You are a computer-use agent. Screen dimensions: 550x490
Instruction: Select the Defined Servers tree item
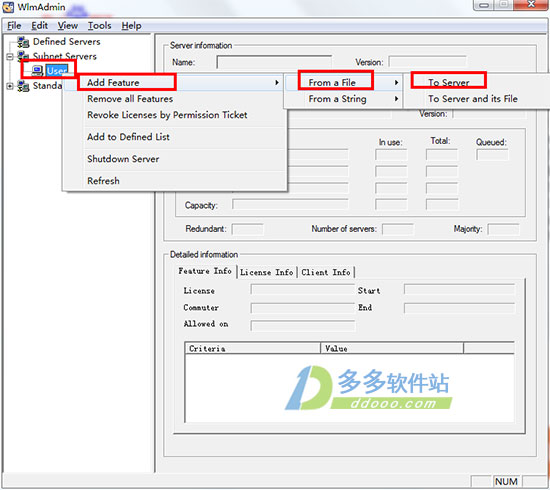click(66, 42)
